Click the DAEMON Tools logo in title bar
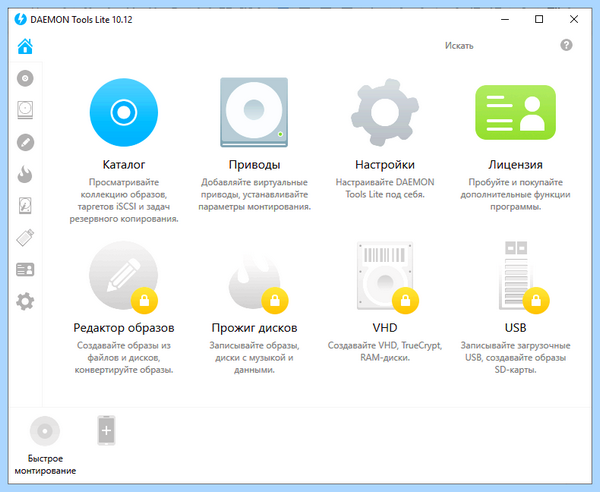This screenshot has width=600, height=492. (x=20, y=20)
